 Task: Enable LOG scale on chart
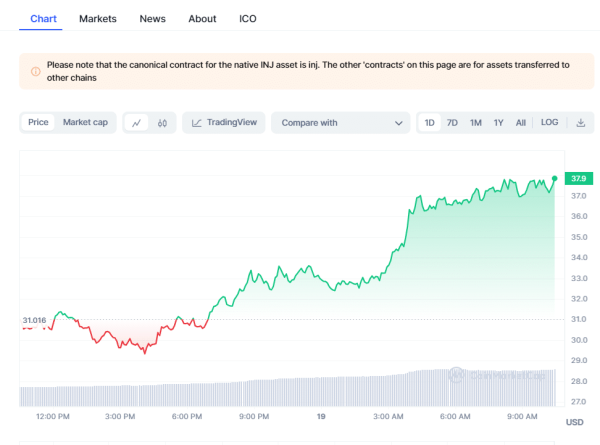(549, 123)
